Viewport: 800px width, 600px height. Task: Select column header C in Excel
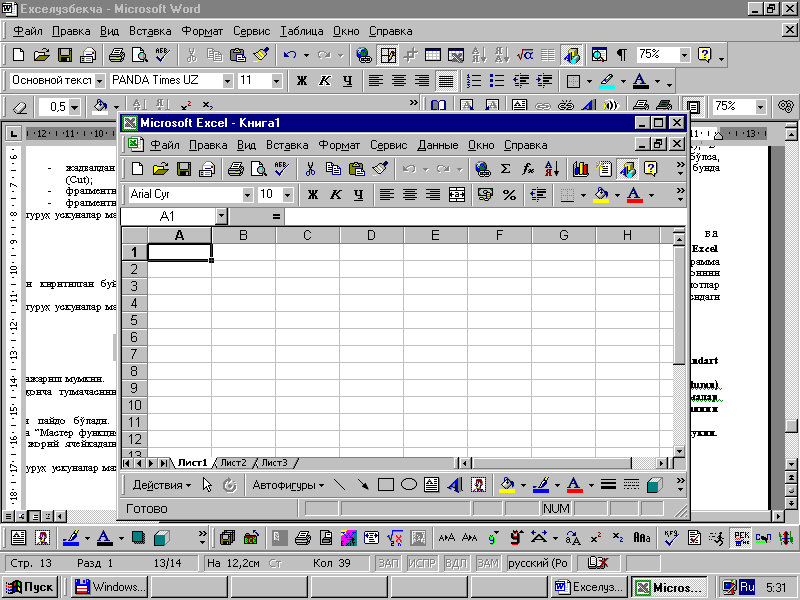(307, 235)
